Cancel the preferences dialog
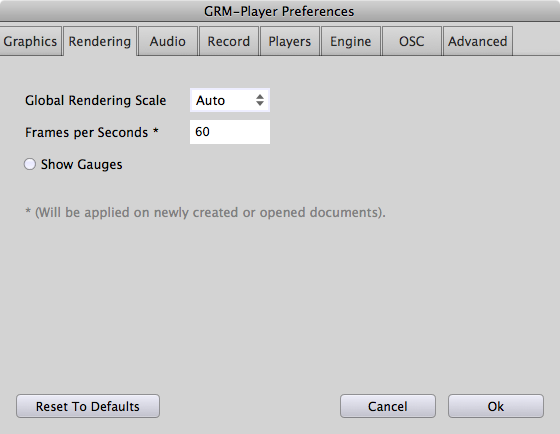560x434 pixels. tap(388, 406)
